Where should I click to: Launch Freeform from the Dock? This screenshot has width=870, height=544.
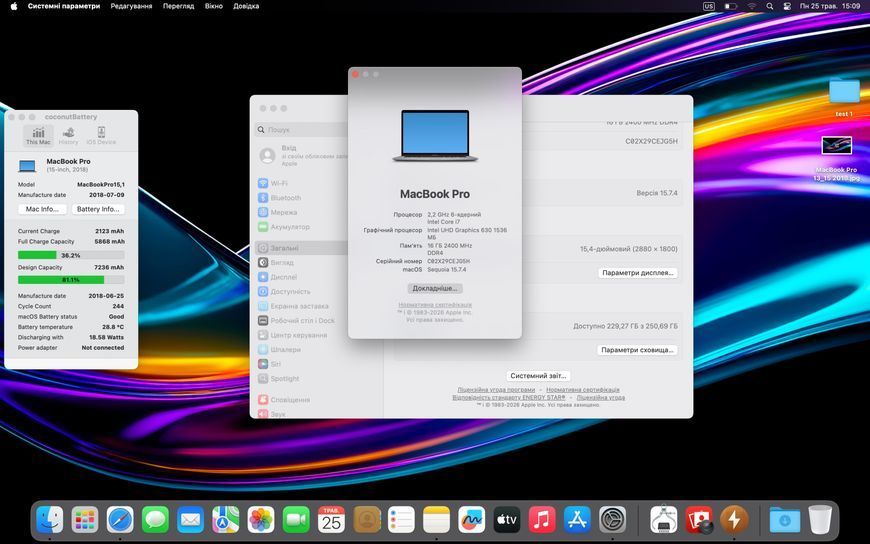click(x=472, y=520)
